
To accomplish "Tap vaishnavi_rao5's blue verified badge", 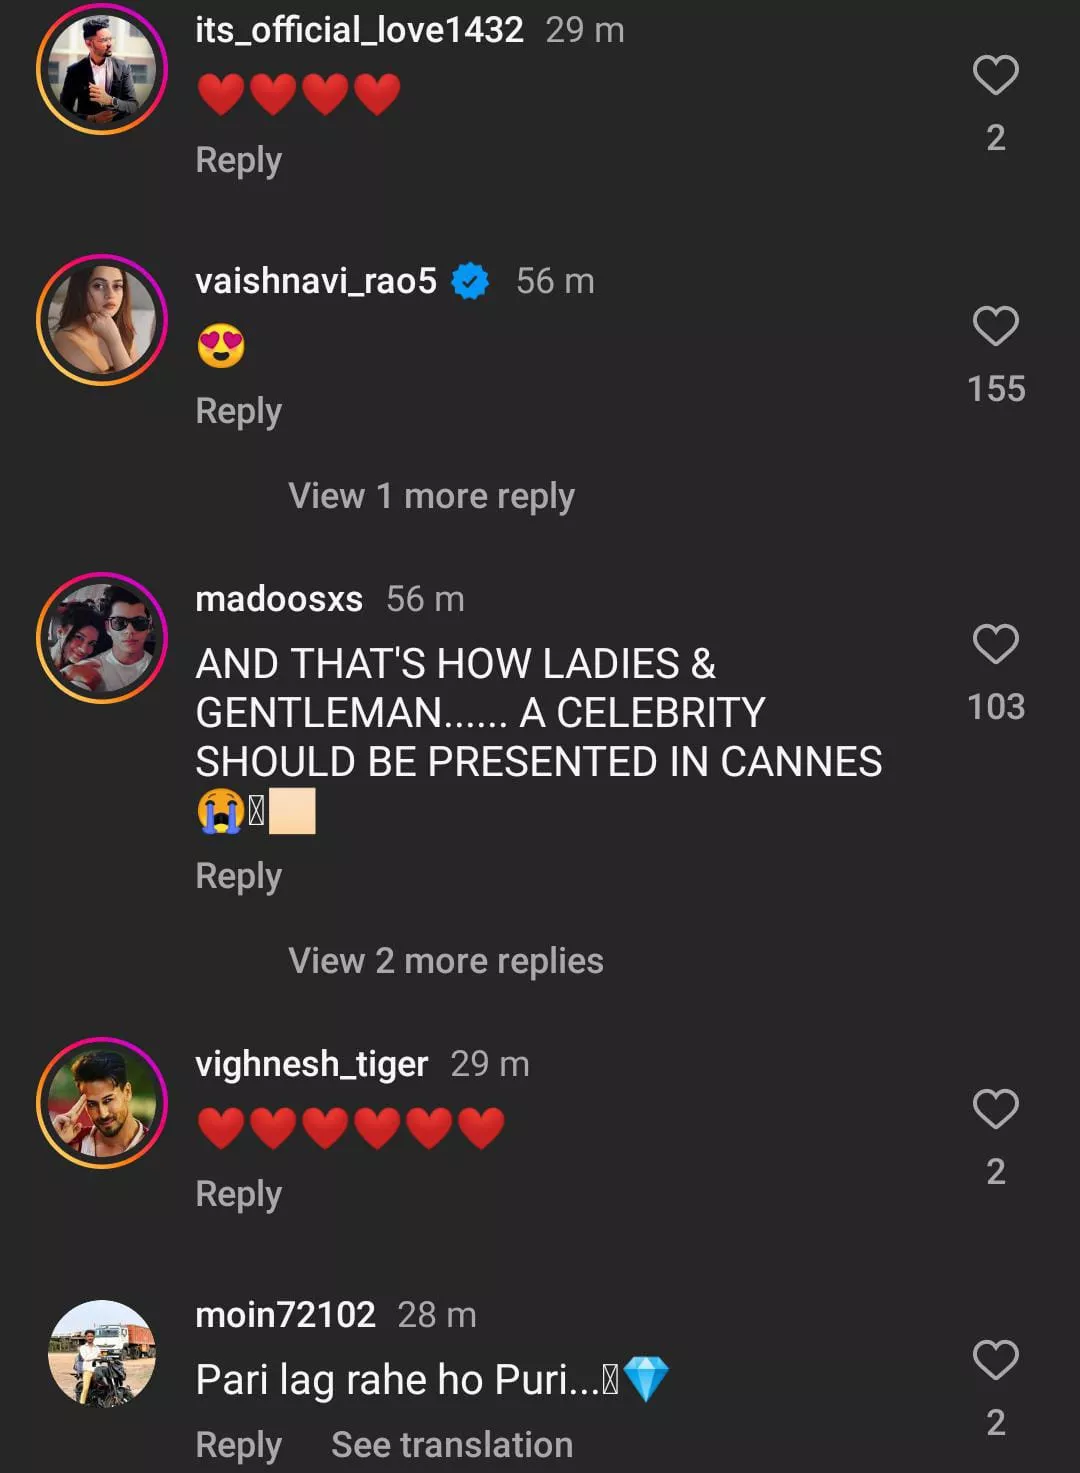I will 470,281.
